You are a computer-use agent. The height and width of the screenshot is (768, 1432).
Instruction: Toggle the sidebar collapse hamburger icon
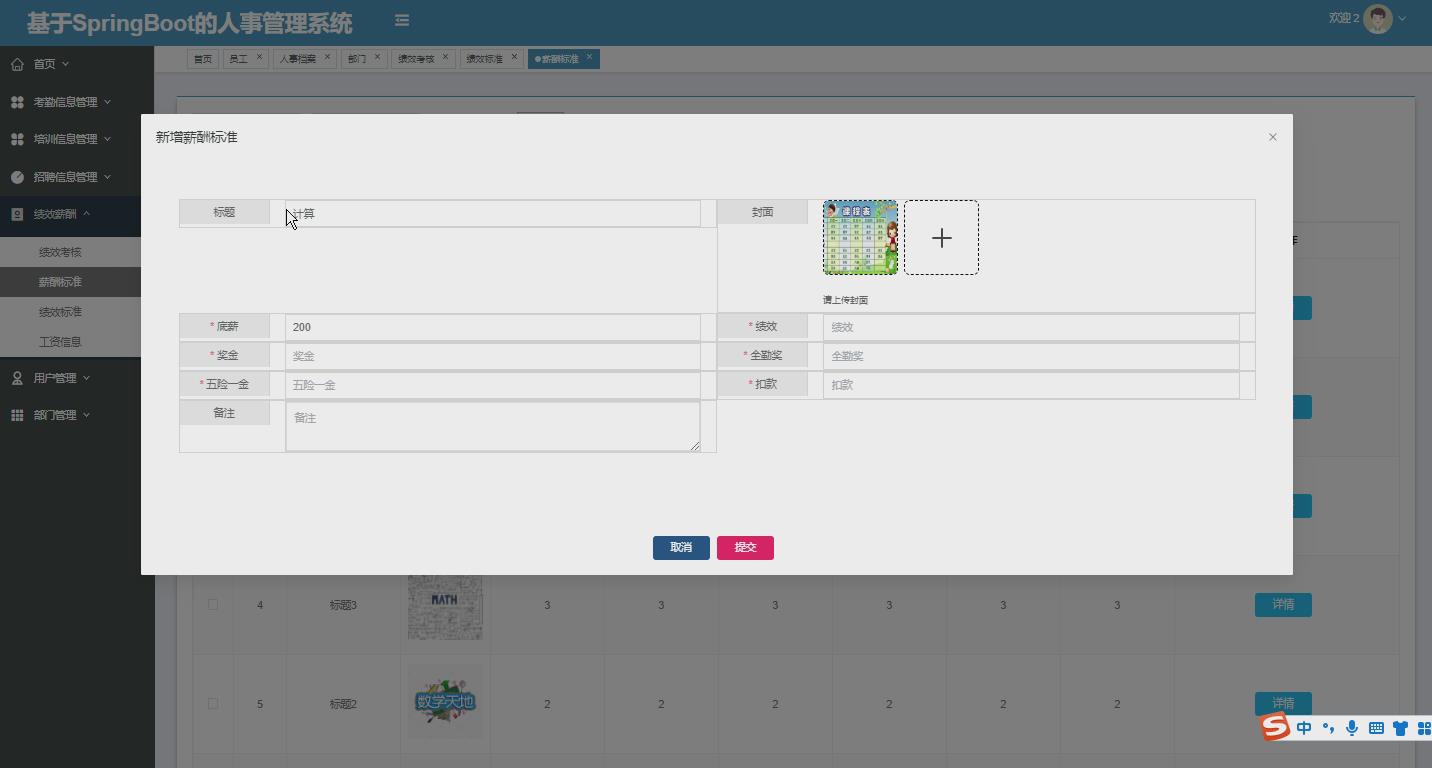(x=401, y=20)
